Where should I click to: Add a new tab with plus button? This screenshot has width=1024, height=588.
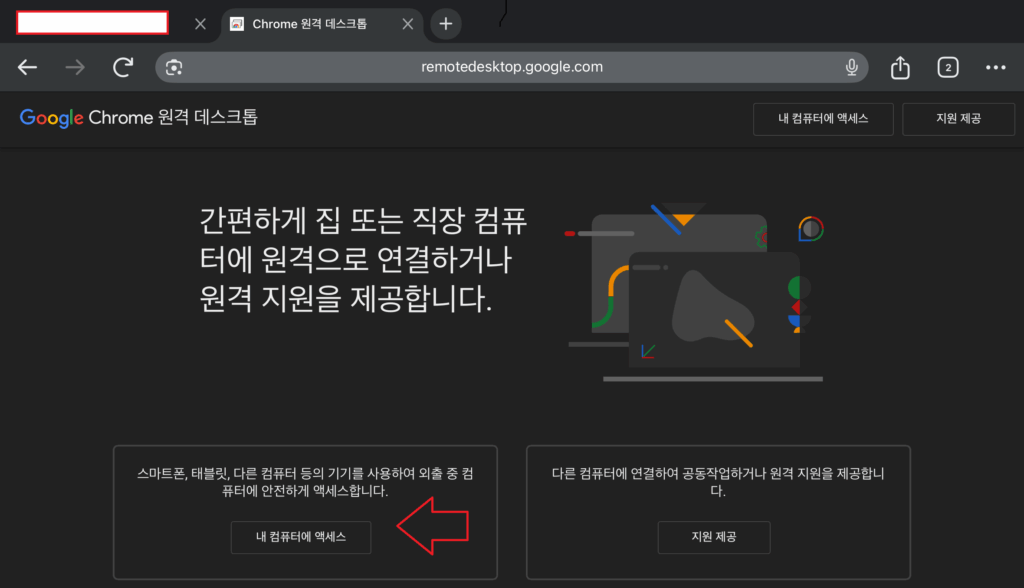[446, 24]
